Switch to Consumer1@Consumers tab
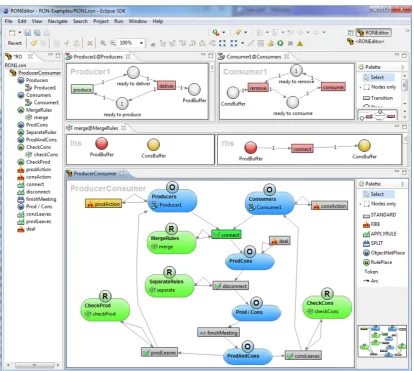The width and height of the screenshot is (414, 371). [253, 57]
